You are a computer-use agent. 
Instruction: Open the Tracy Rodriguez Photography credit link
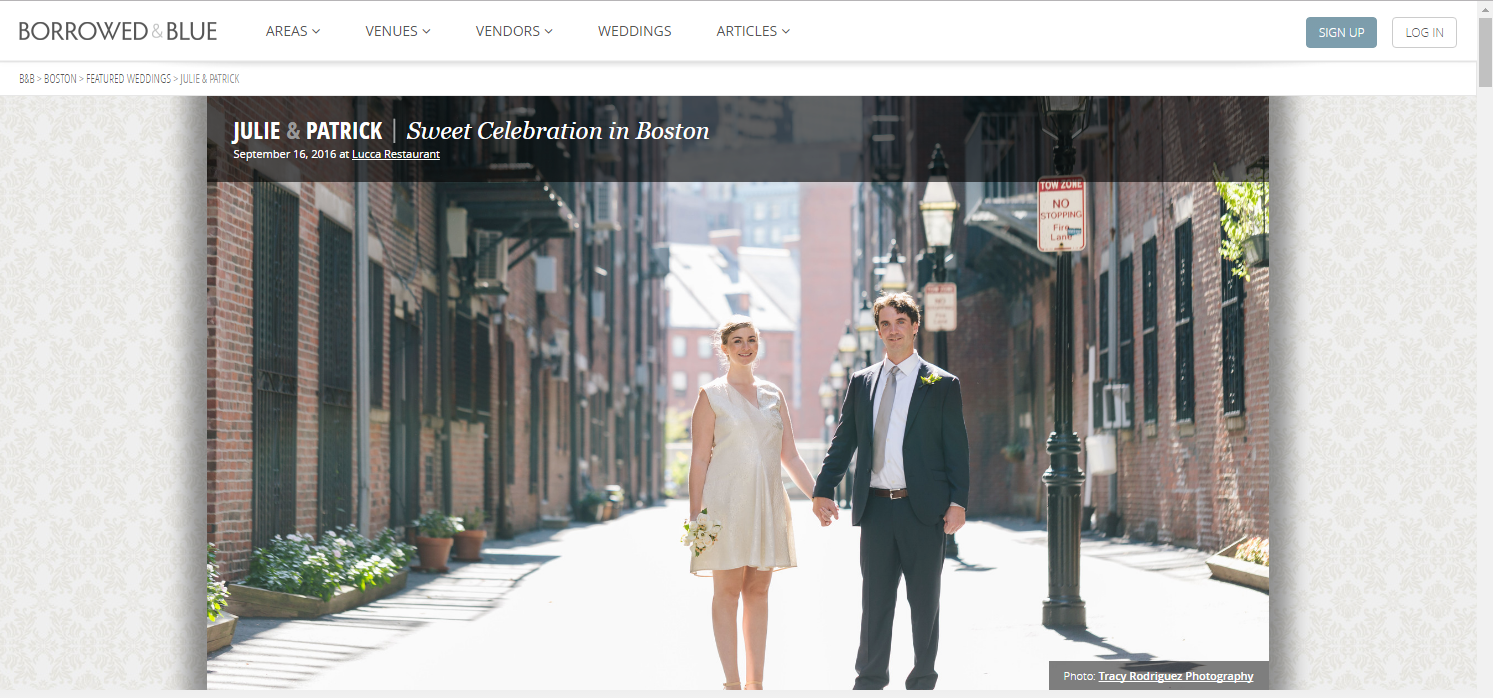coord(1176,675)
